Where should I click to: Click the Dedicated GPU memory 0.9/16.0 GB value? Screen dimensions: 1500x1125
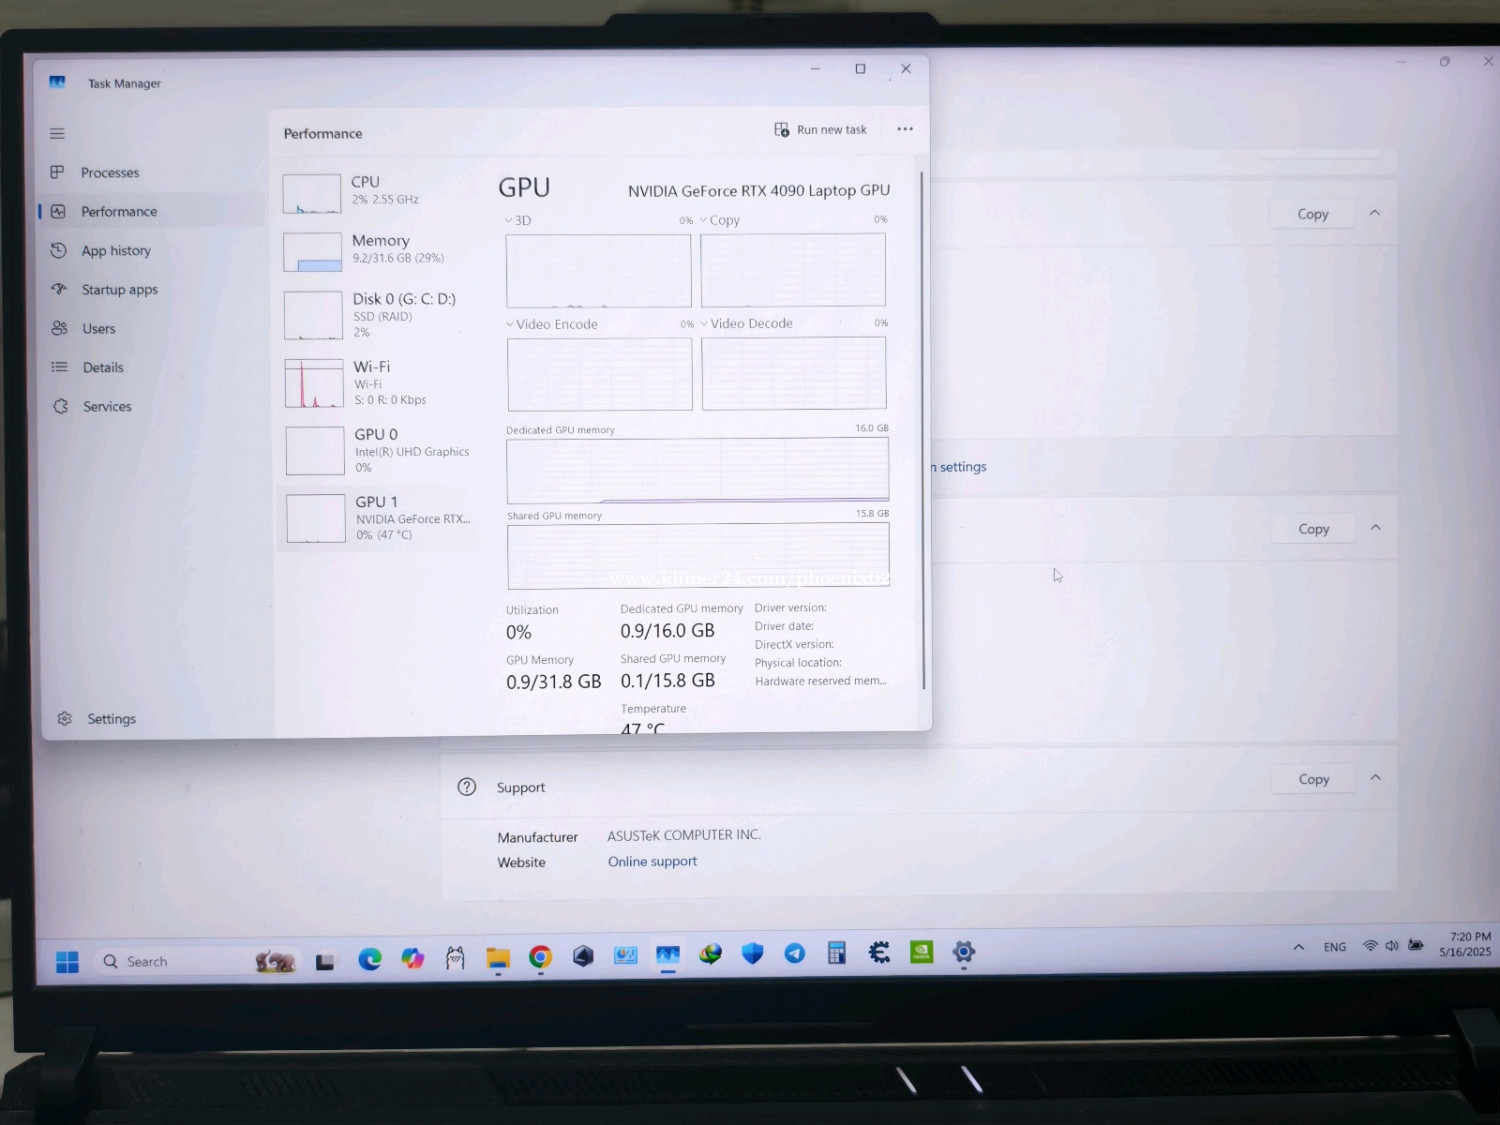click(667, 631)
